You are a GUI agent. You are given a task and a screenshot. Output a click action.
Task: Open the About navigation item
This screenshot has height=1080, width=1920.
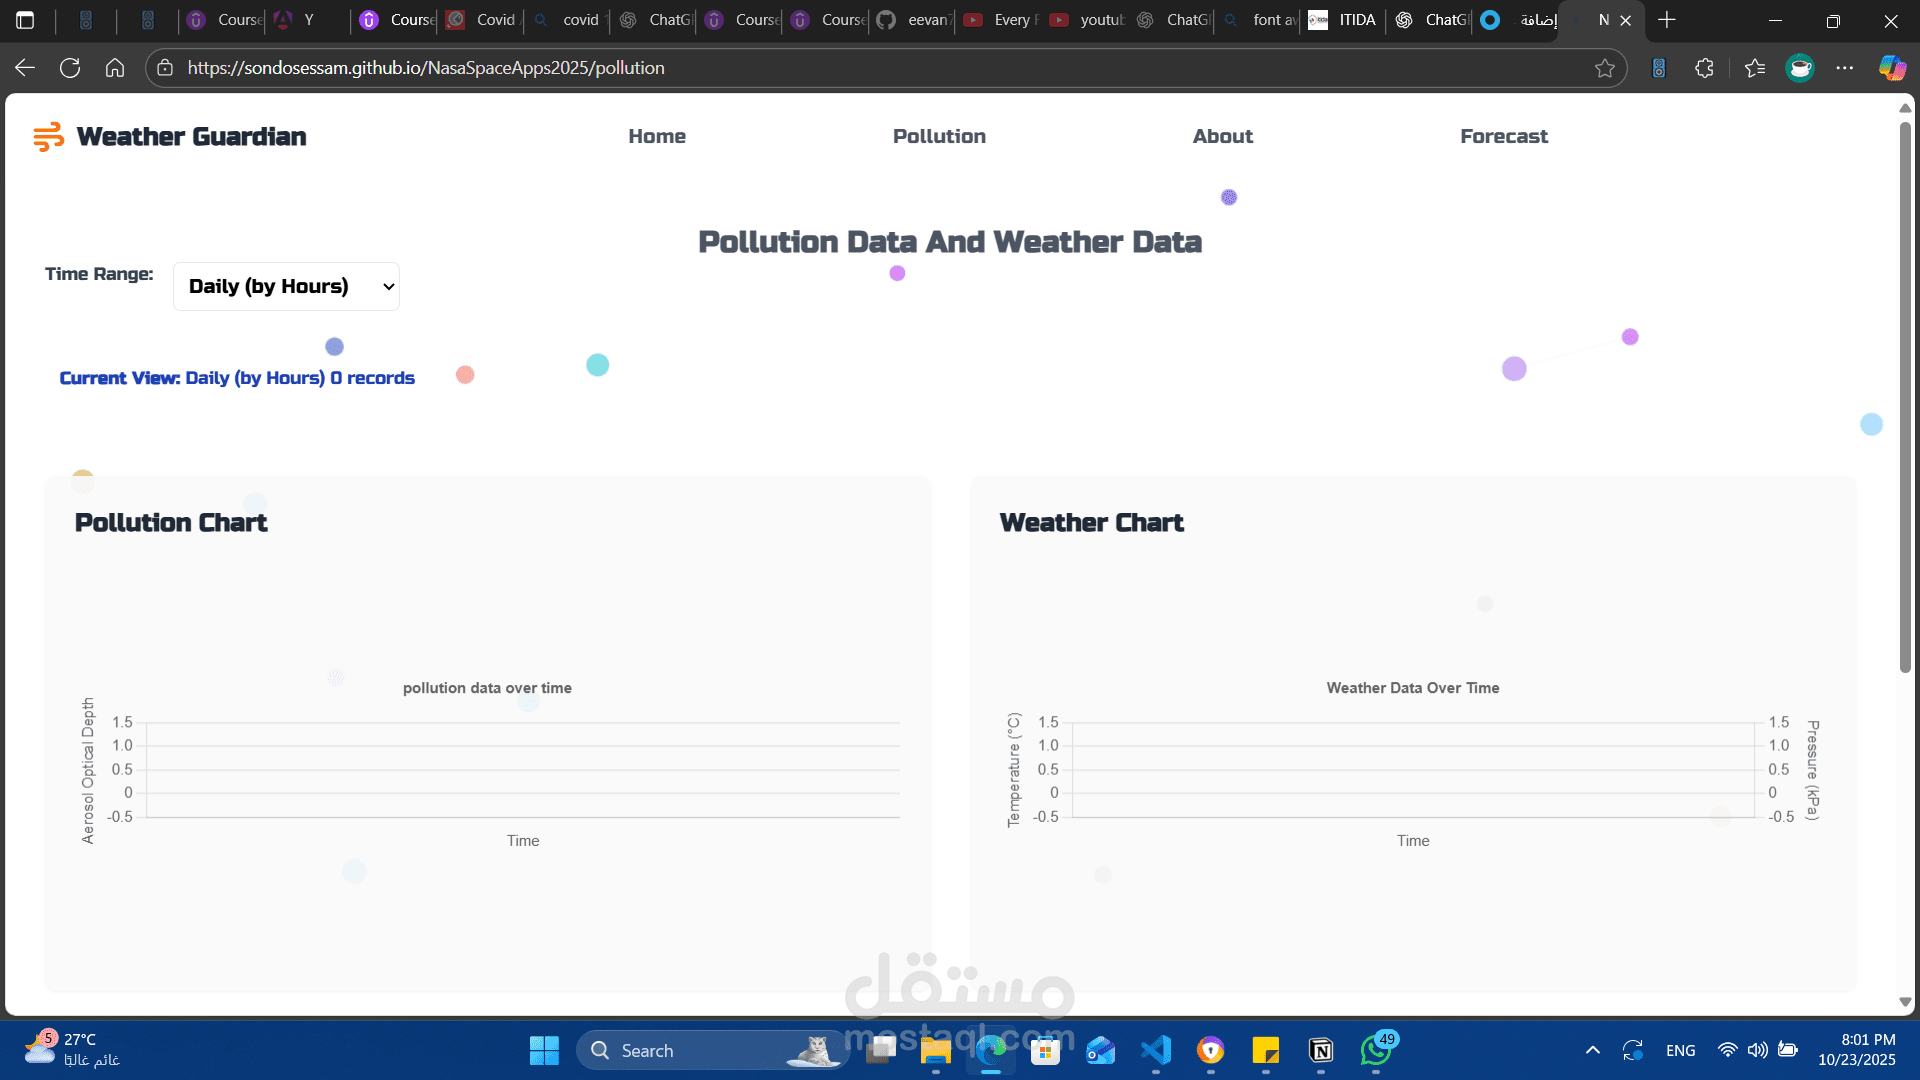tap(1222, 137)
